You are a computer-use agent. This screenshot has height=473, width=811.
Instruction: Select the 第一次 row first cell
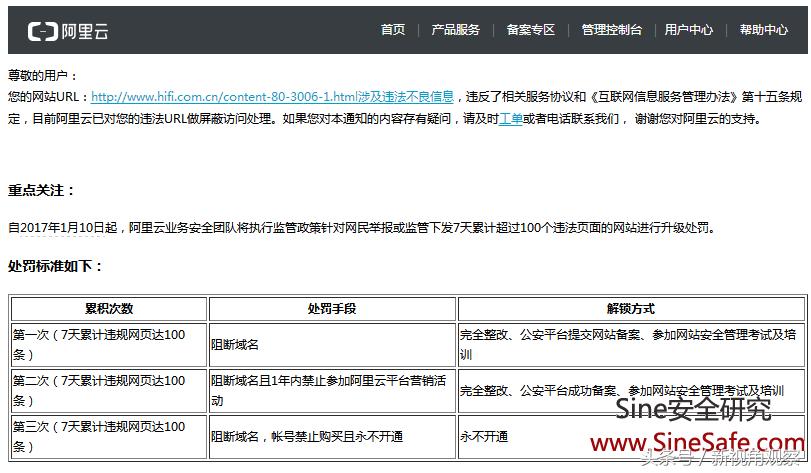tap(109, 345)
